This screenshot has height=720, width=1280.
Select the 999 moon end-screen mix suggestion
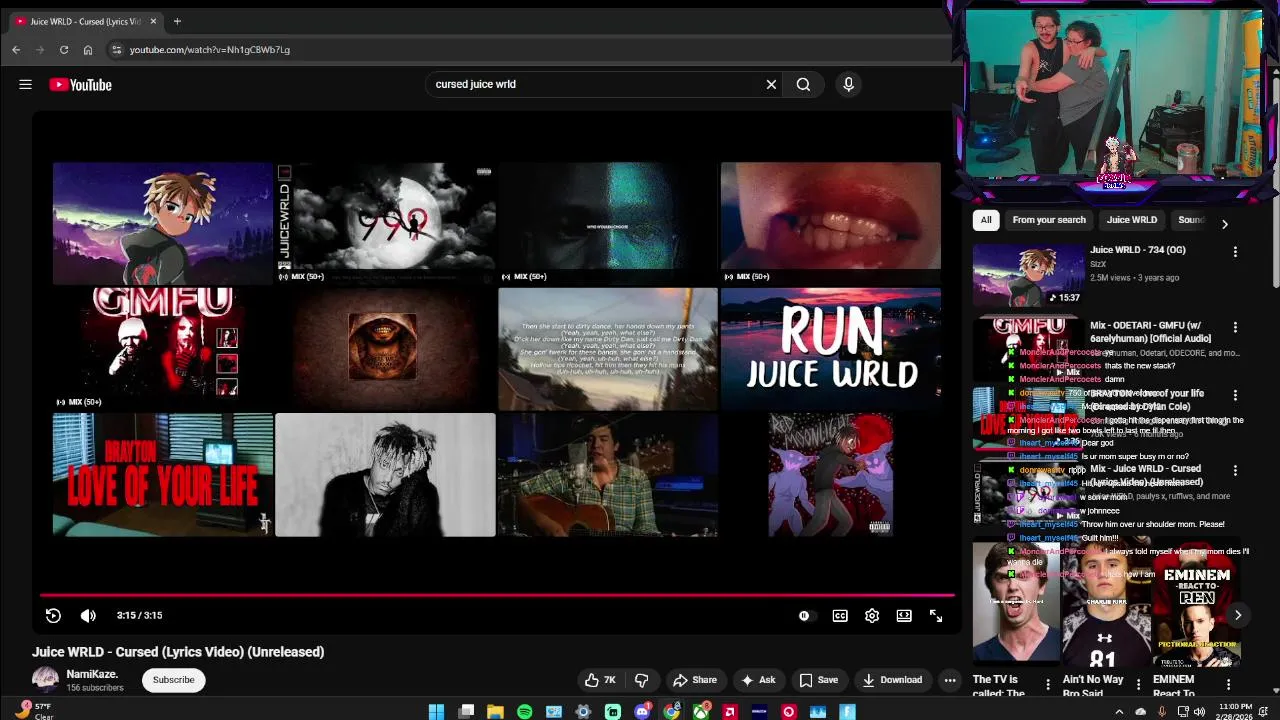click(385, 223)
